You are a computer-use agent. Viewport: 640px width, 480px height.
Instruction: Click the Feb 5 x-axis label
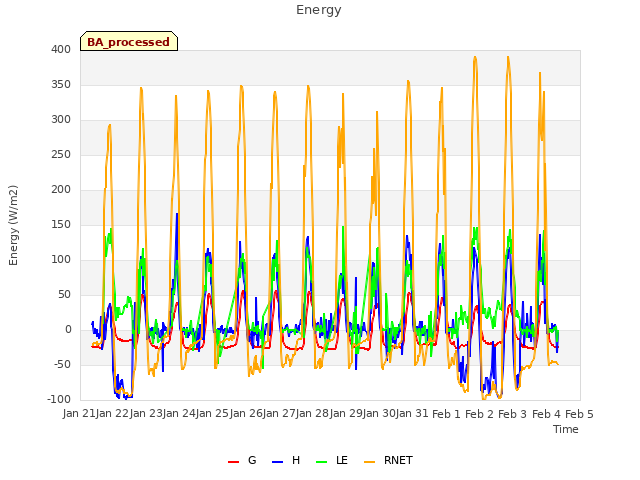[x=580, y=414]
